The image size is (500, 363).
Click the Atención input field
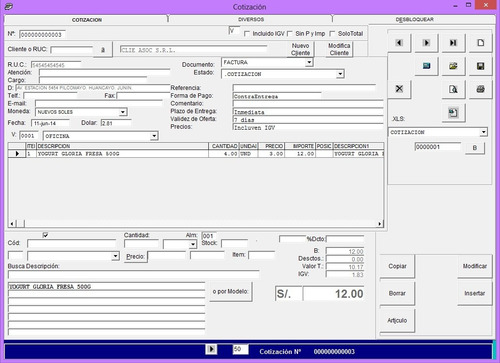tap(104, 73)
